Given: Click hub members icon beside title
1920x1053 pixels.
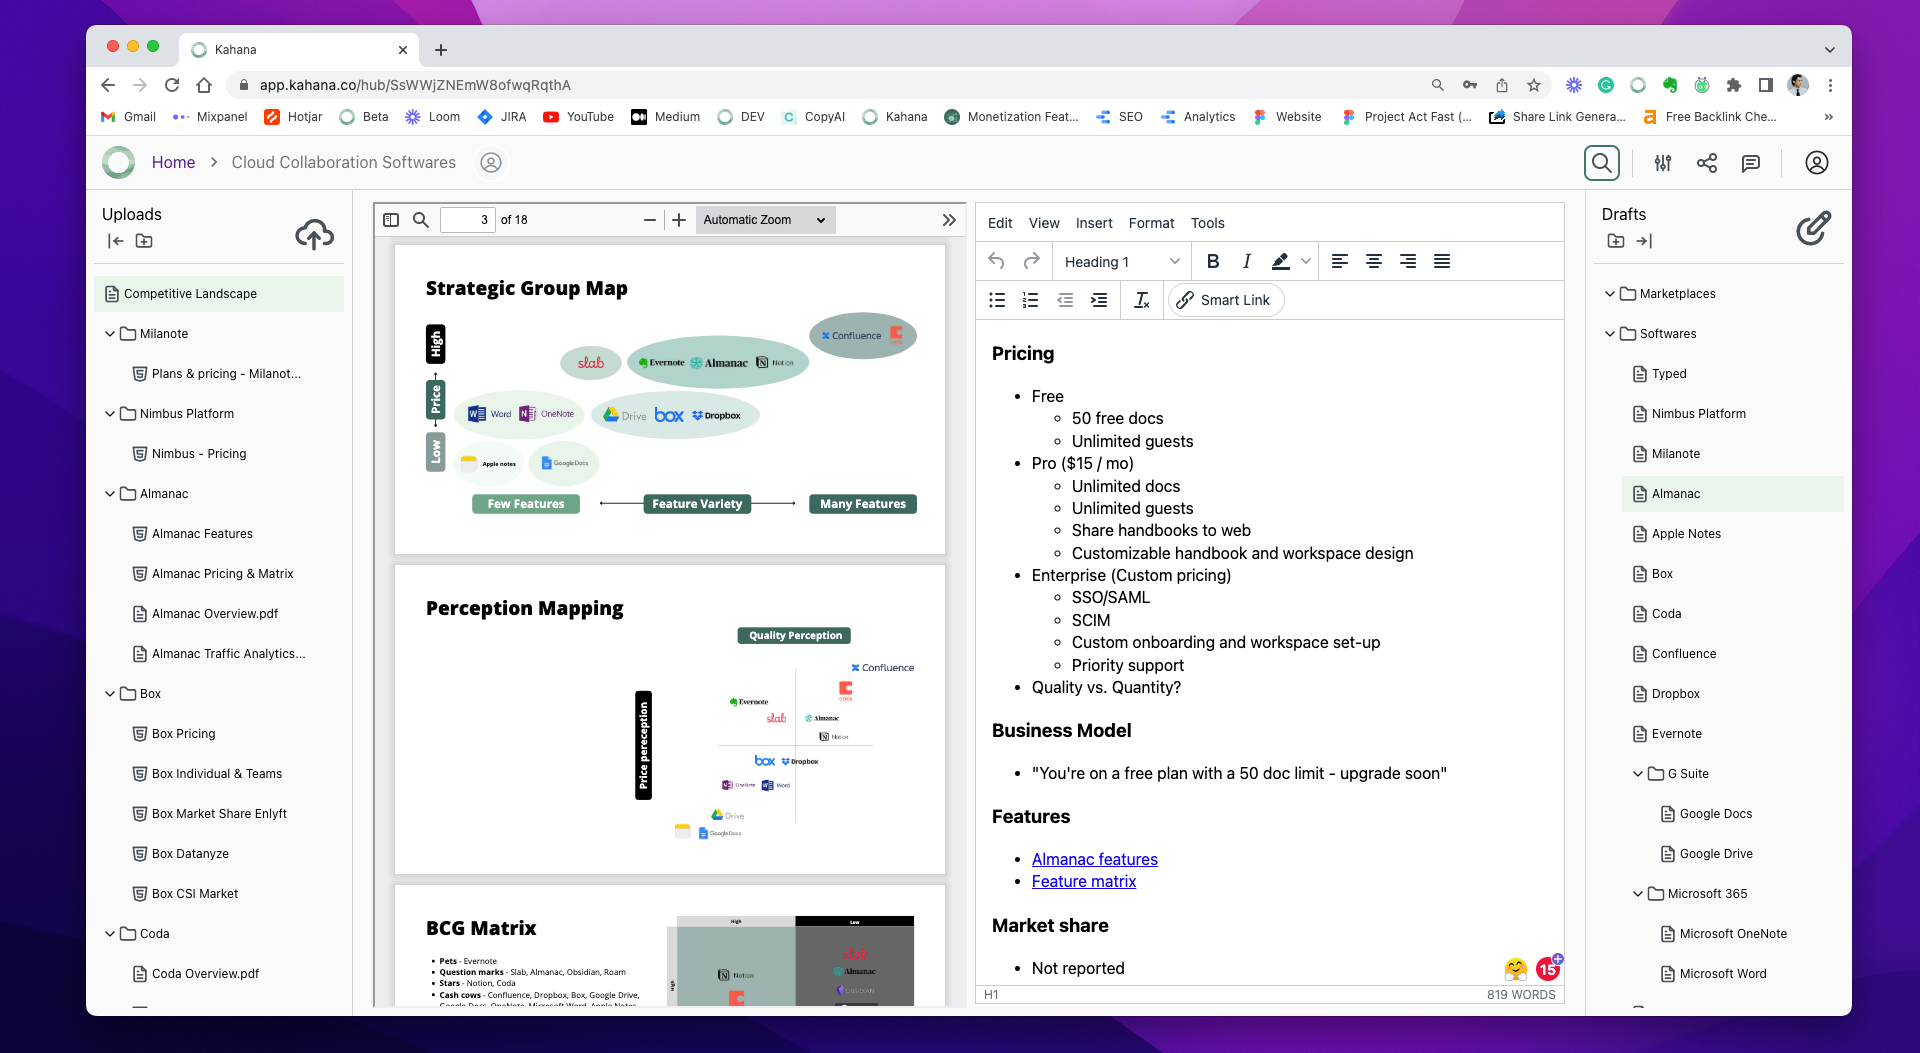Looking at the screenshot, I should [x=491, y=162].
